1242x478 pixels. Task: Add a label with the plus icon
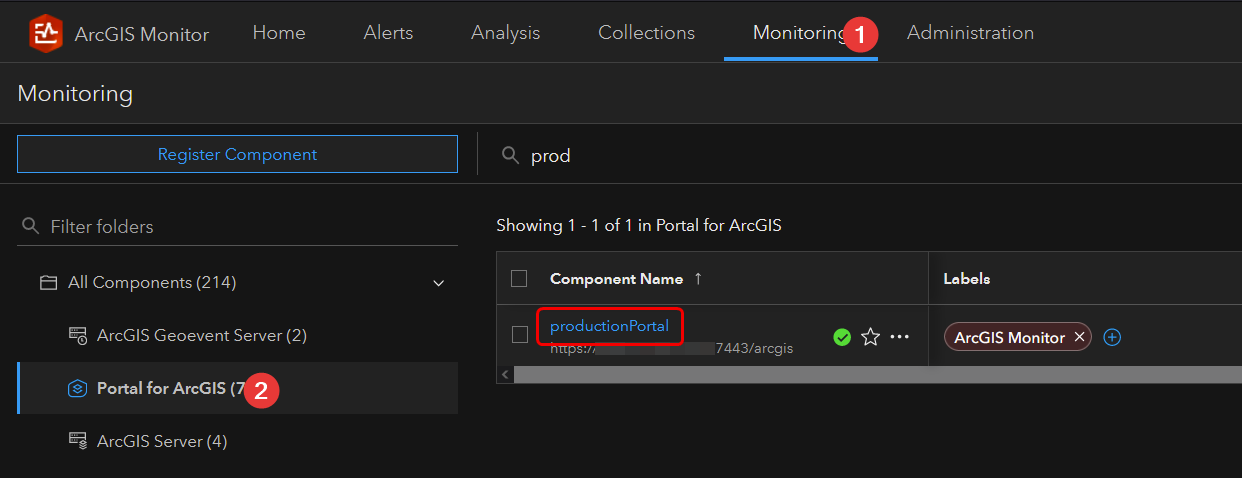(x=1112, y=337)
